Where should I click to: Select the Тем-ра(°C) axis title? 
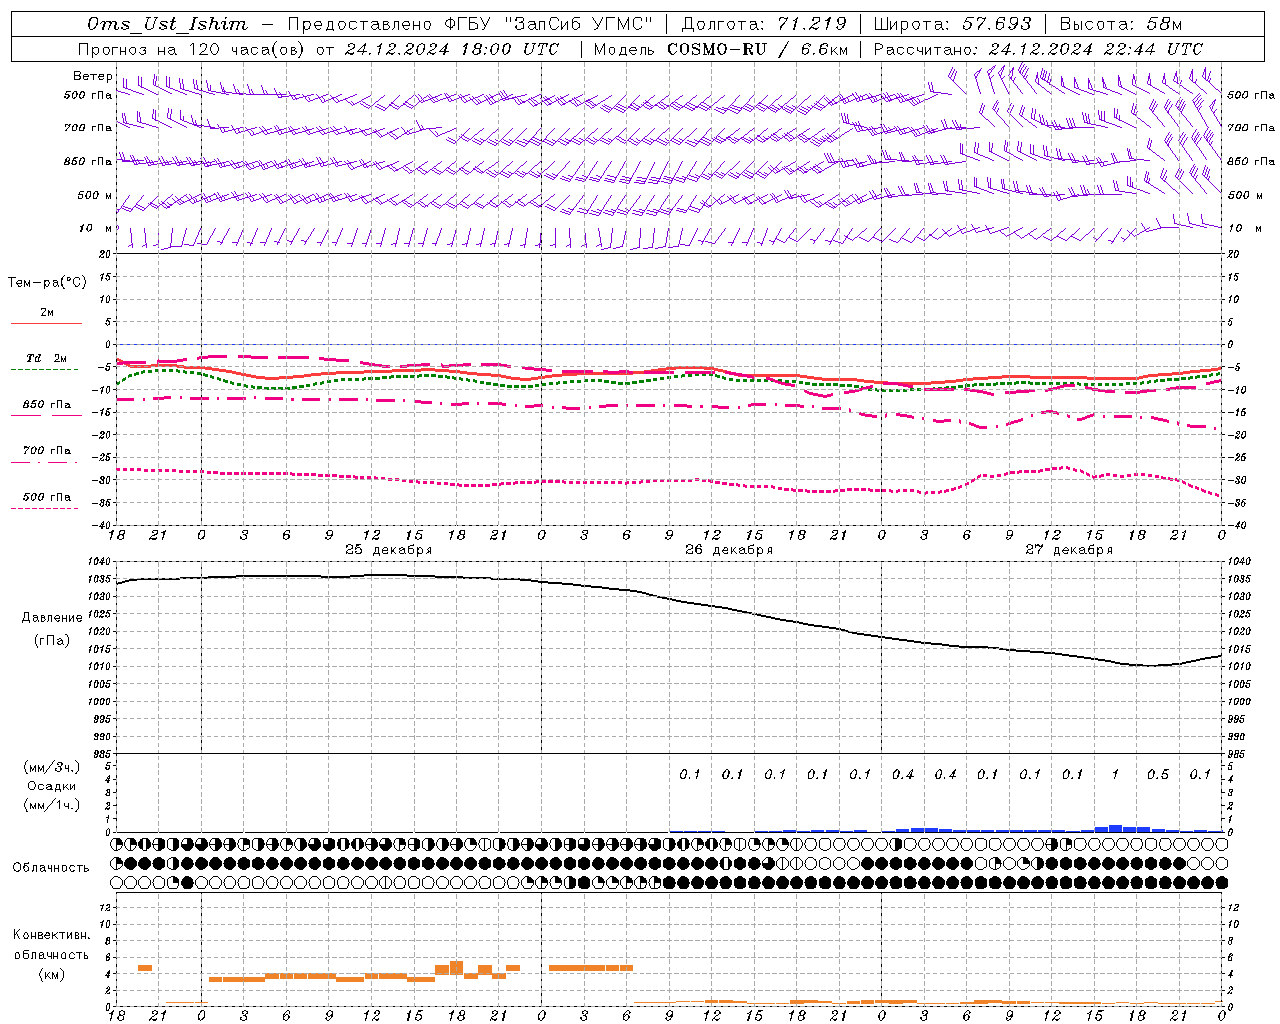click(x=47, y=283)
